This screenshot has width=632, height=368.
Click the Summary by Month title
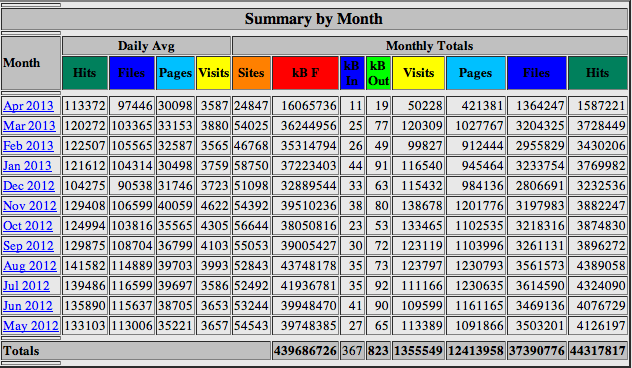pyautogui.click(x=314, y=19)
